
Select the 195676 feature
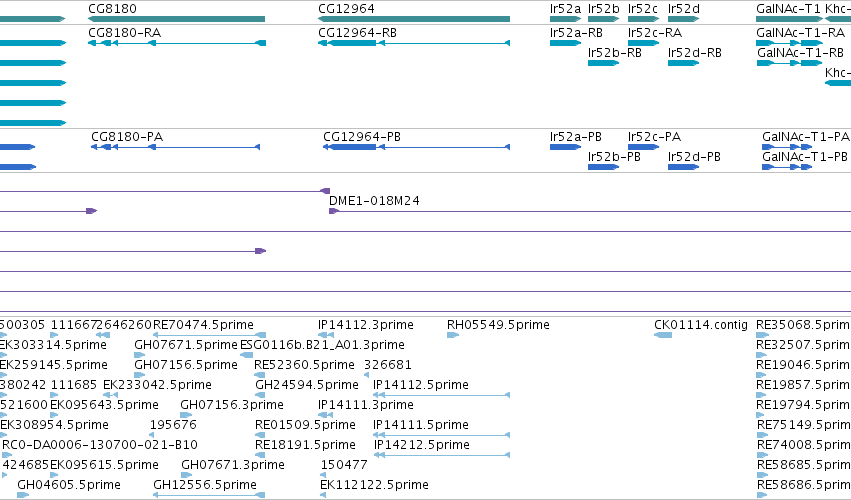(152, 435)
